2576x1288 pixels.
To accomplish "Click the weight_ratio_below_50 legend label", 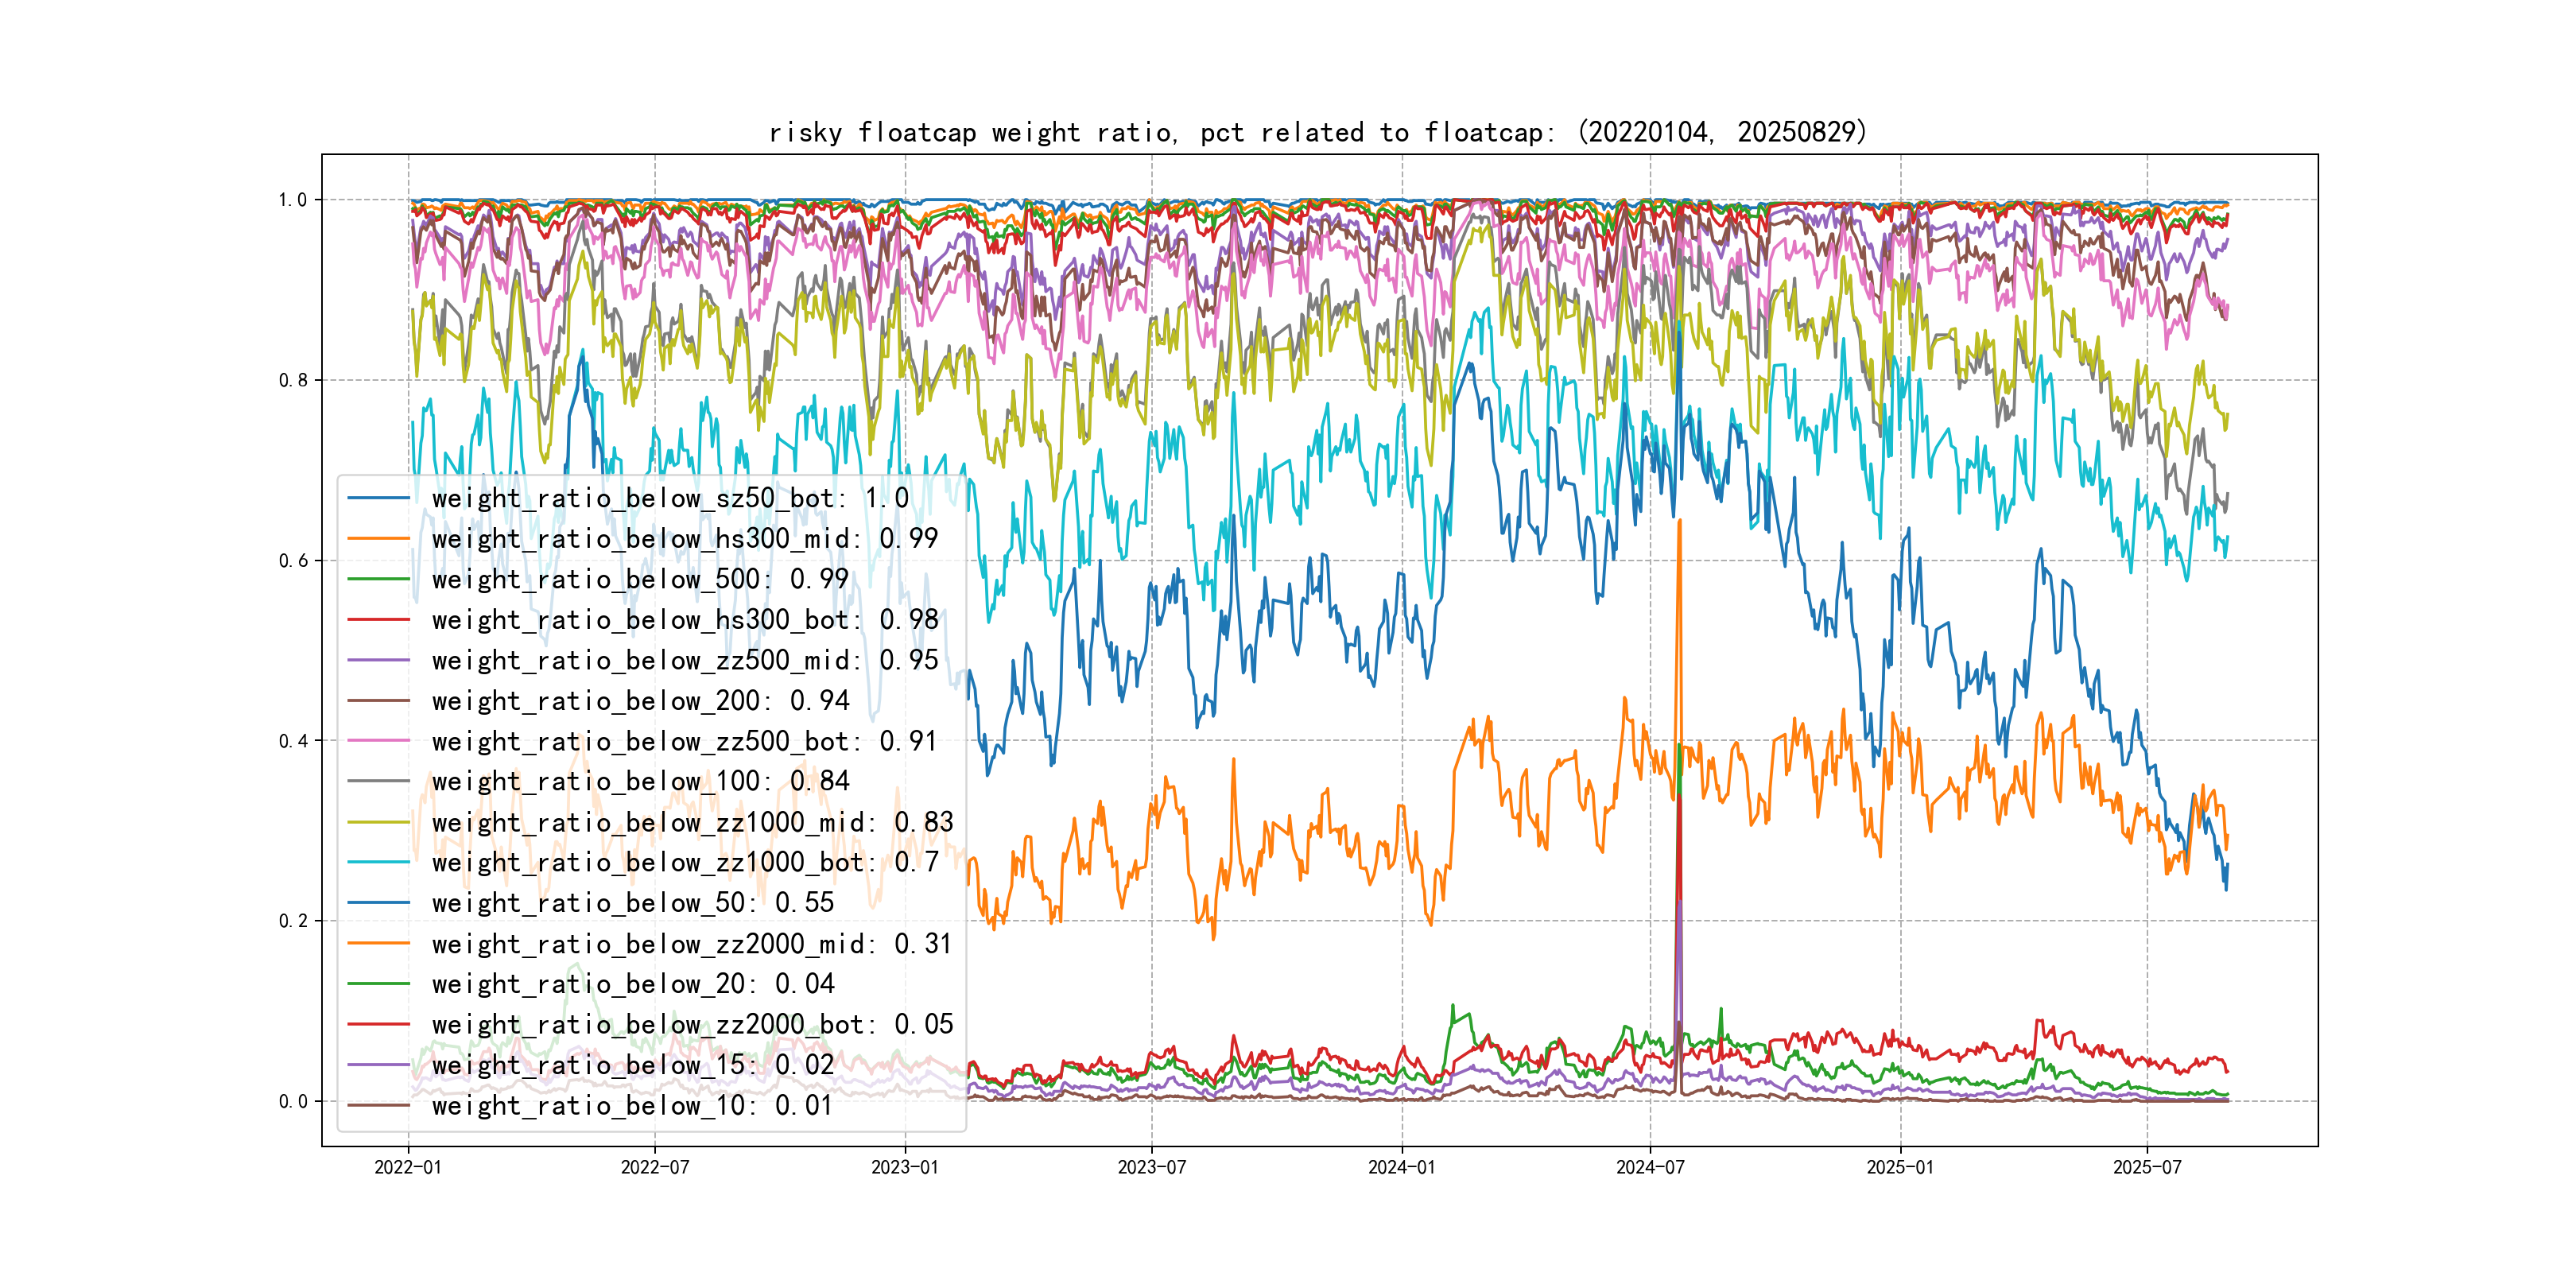I will coord(632,903).
